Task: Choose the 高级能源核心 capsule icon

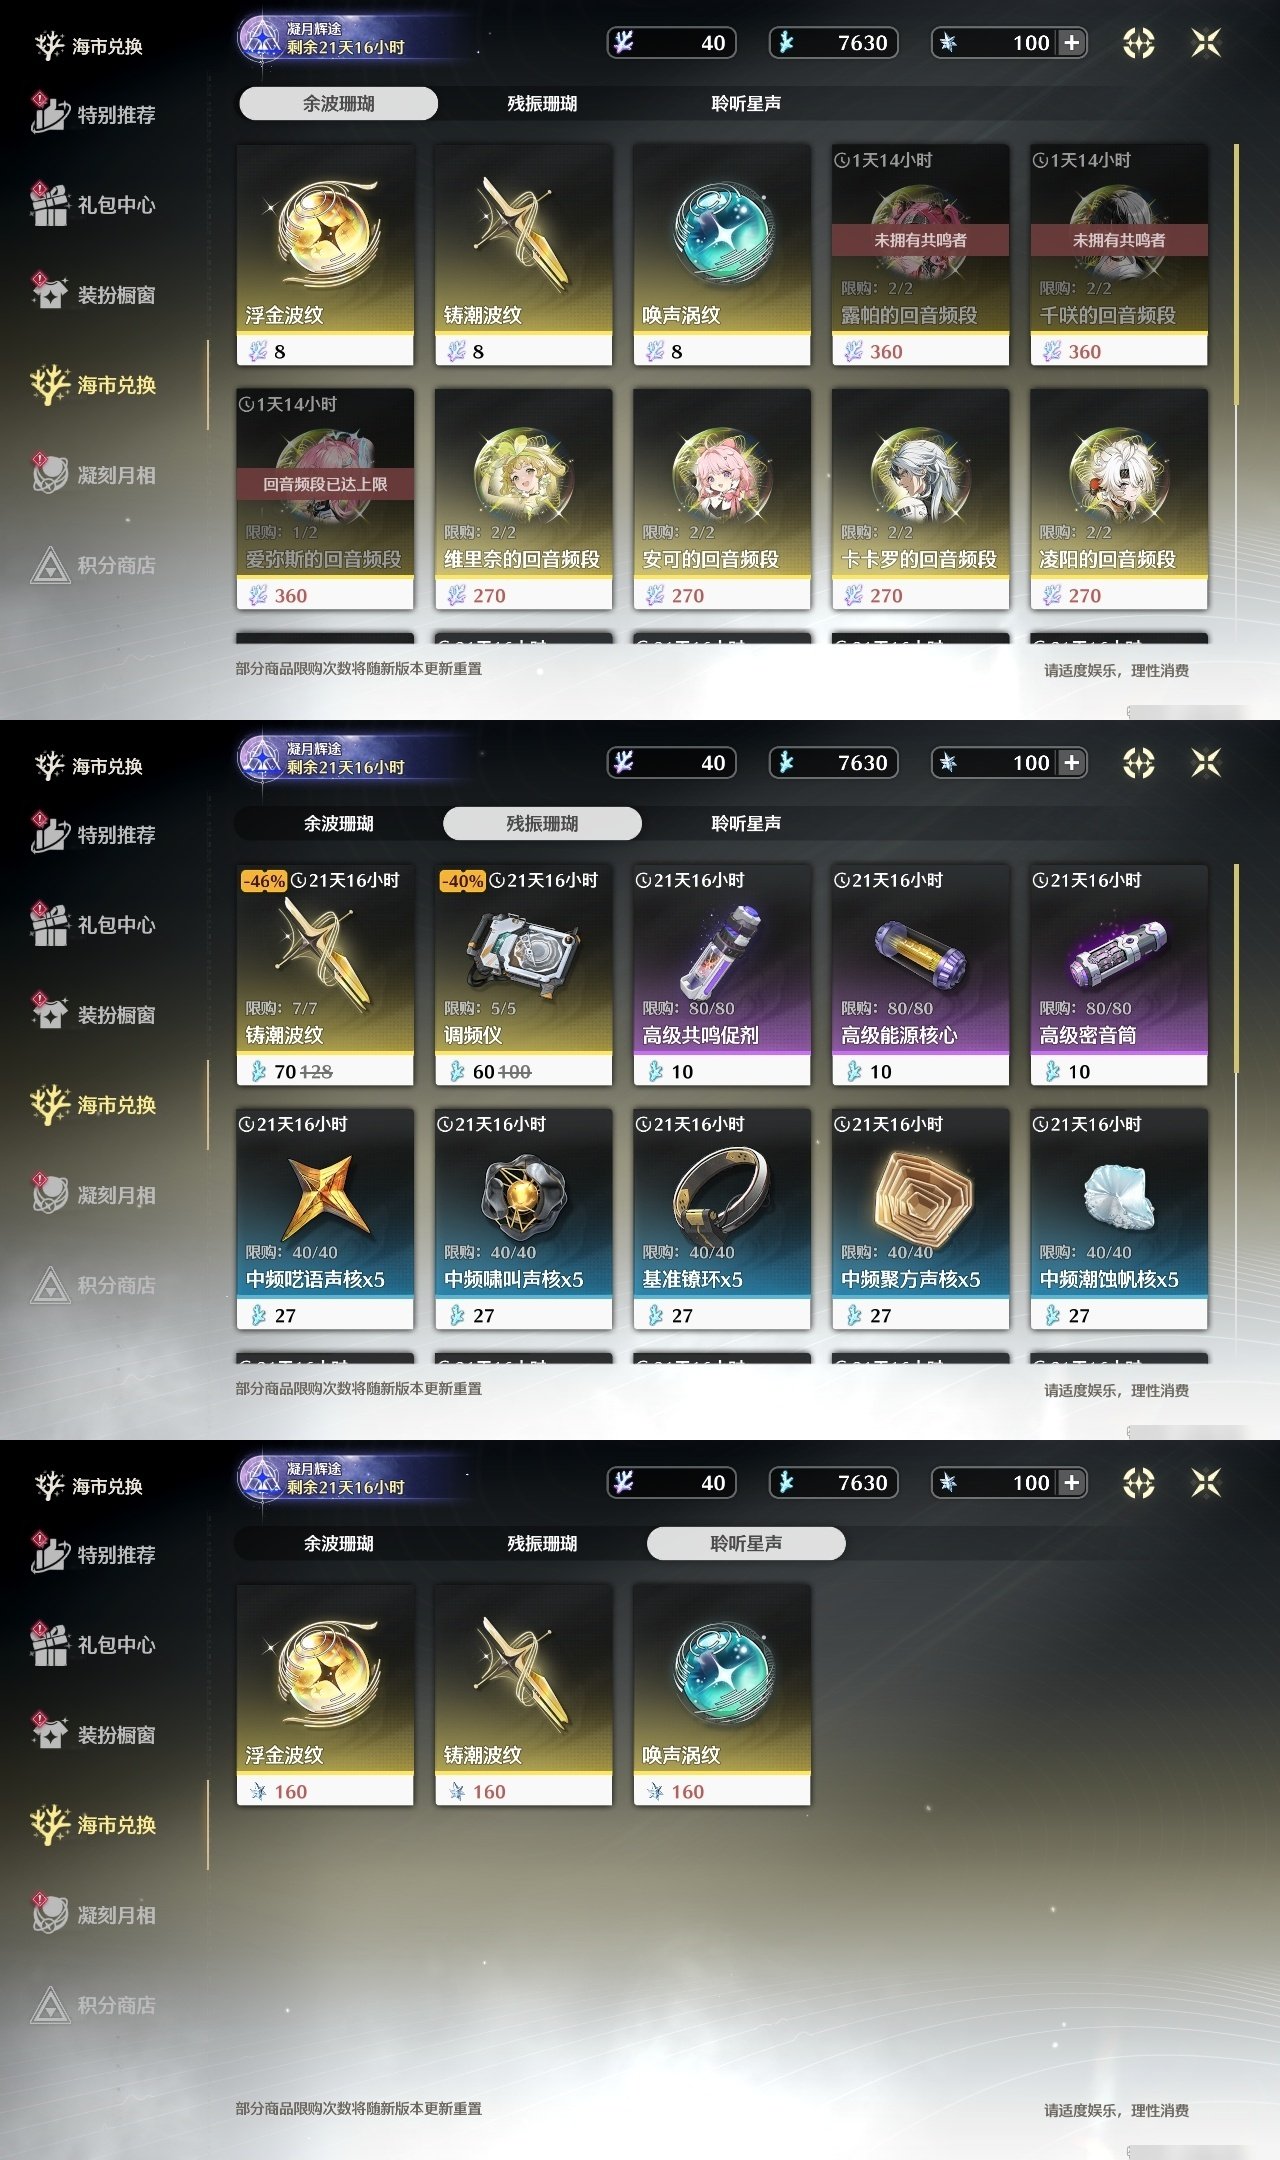Action: coord(920,952)
